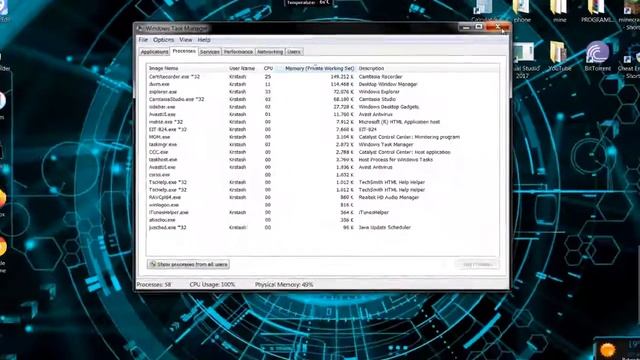Open the Studio 2017 desktop shortcut

(x=524, y=61)
